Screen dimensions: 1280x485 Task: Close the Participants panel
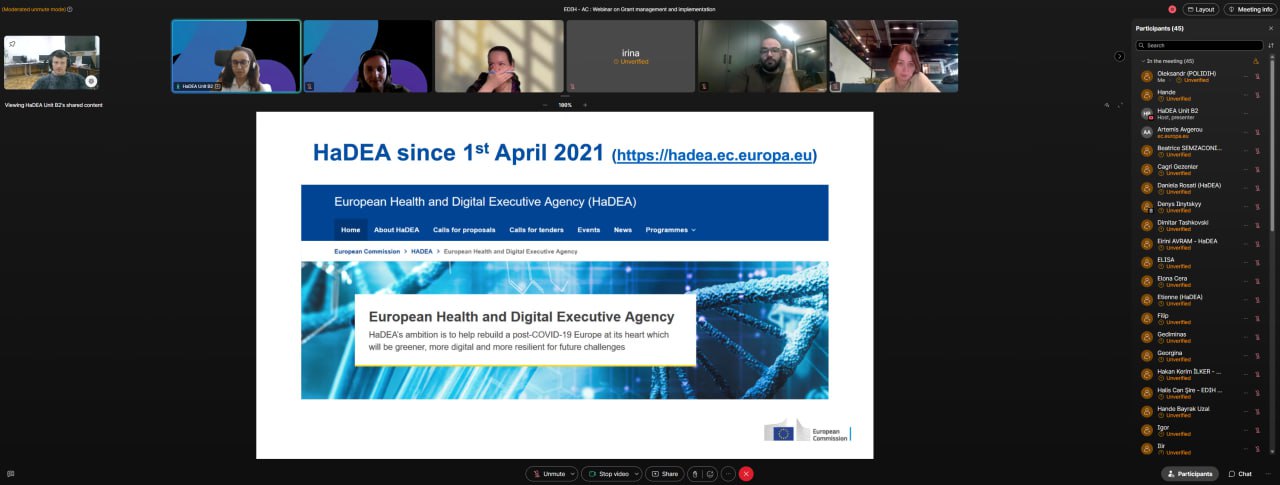[1271, 28]
